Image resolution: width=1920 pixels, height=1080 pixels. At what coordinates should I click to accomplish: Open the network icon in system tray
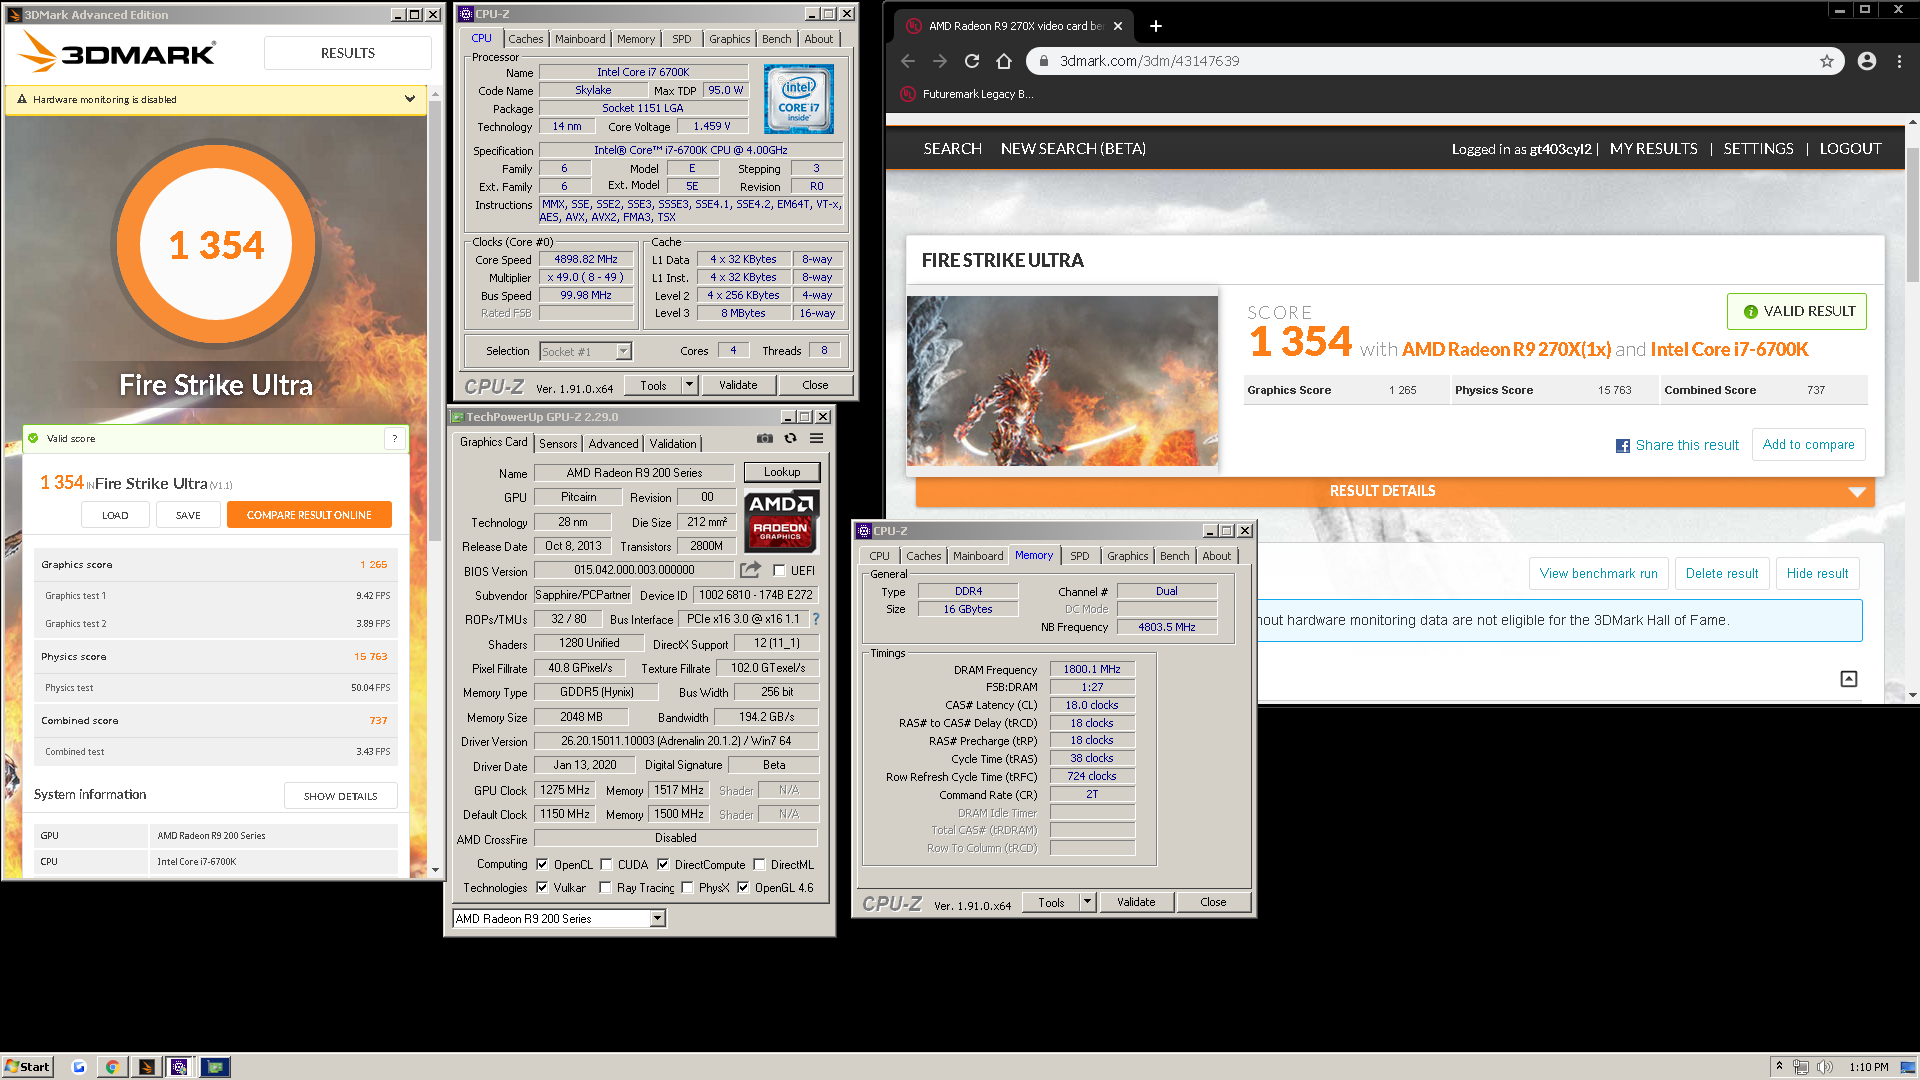[x=1801, y=1067]
